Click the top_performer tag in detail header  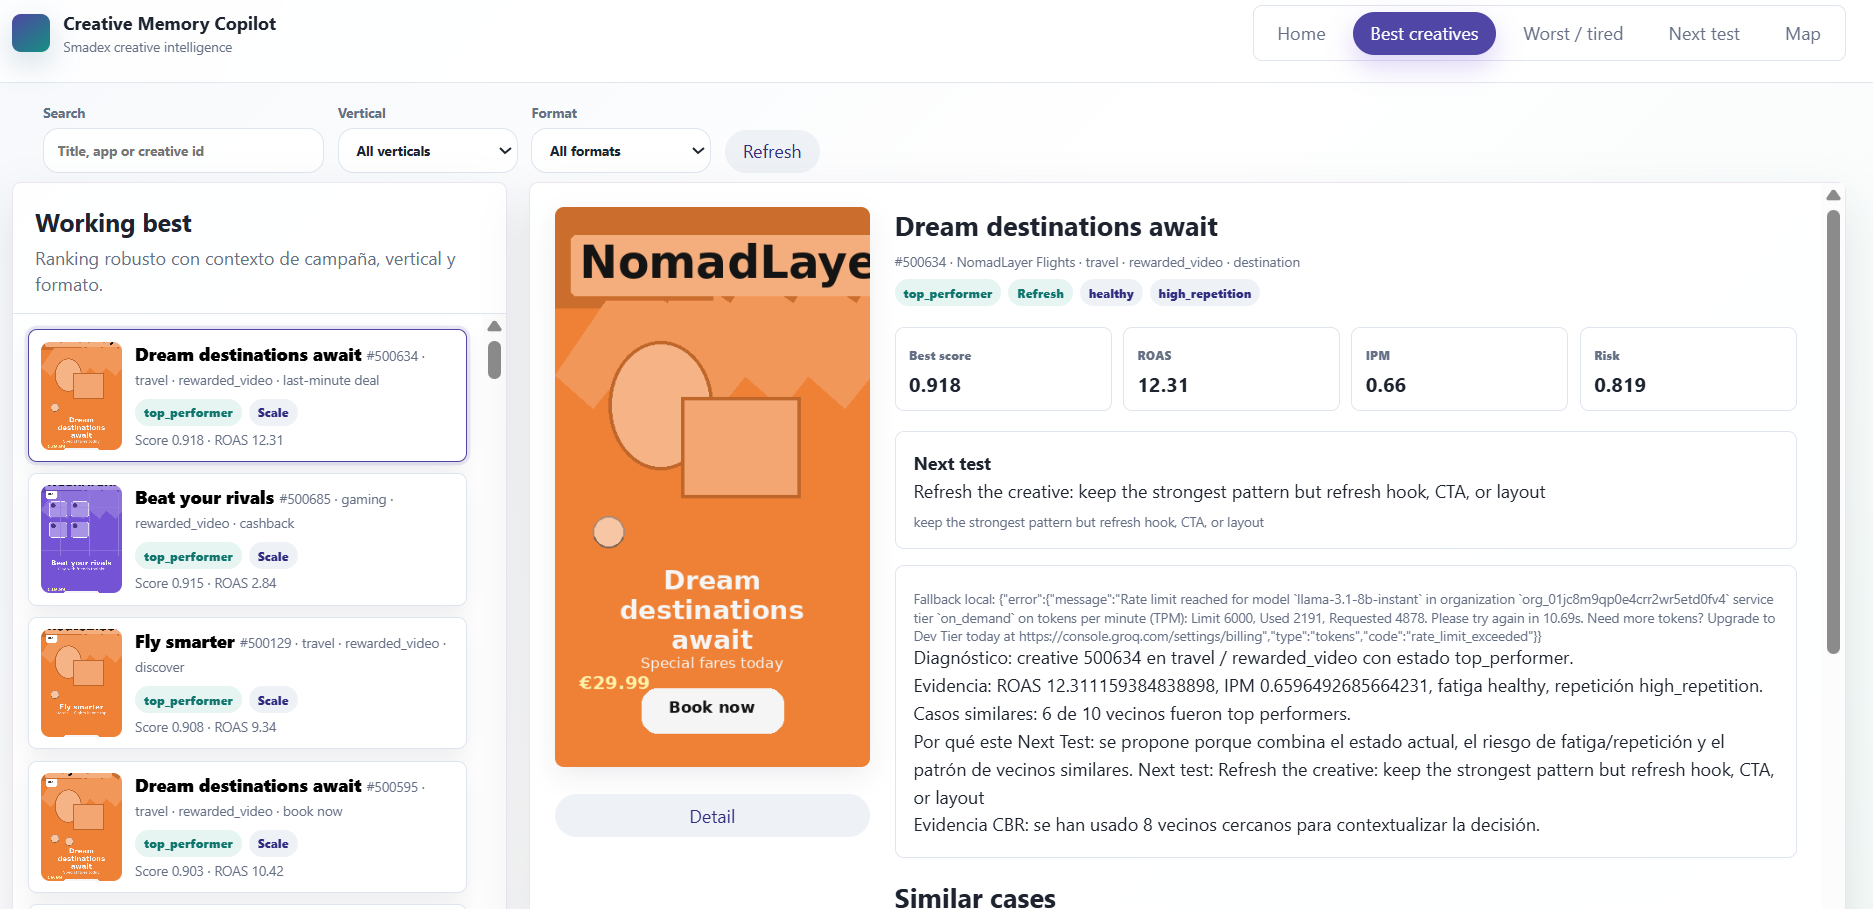pos(947,293)
